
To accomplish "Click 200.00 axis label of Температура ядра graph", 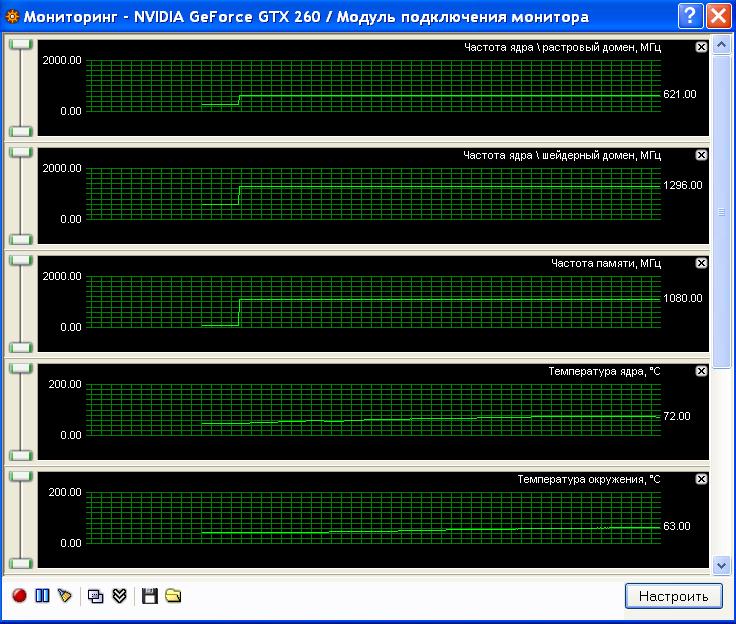I will (65, 384).
